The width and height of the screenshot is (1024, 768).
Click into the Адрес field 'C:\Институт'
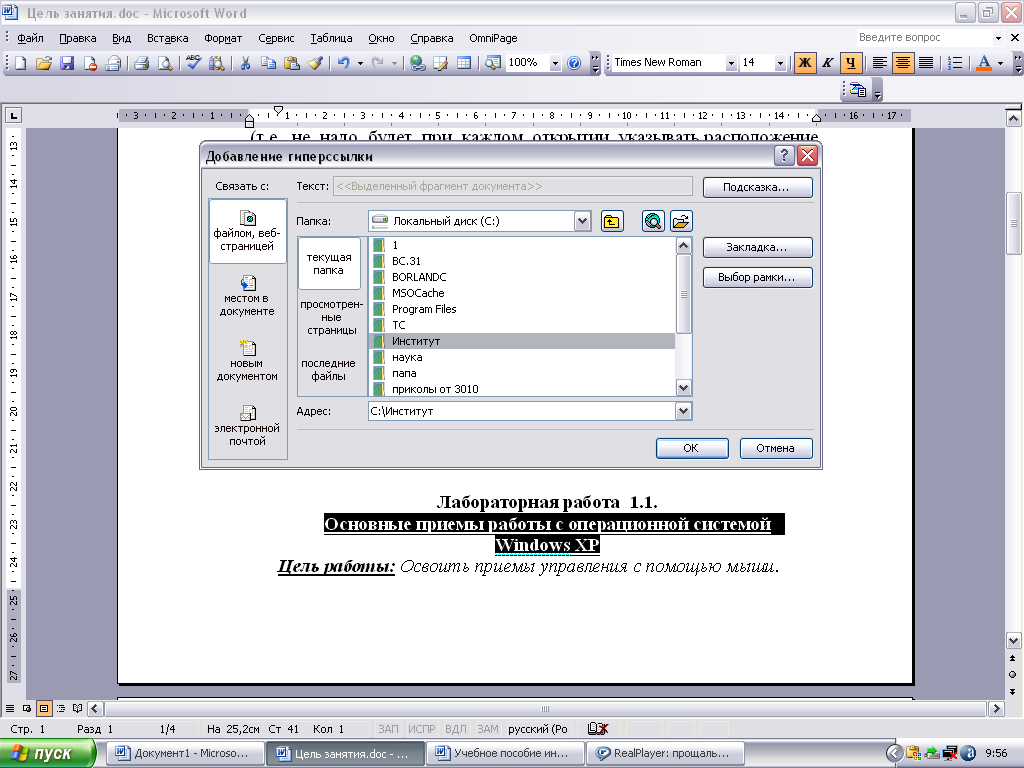click(x=521, y=411)
